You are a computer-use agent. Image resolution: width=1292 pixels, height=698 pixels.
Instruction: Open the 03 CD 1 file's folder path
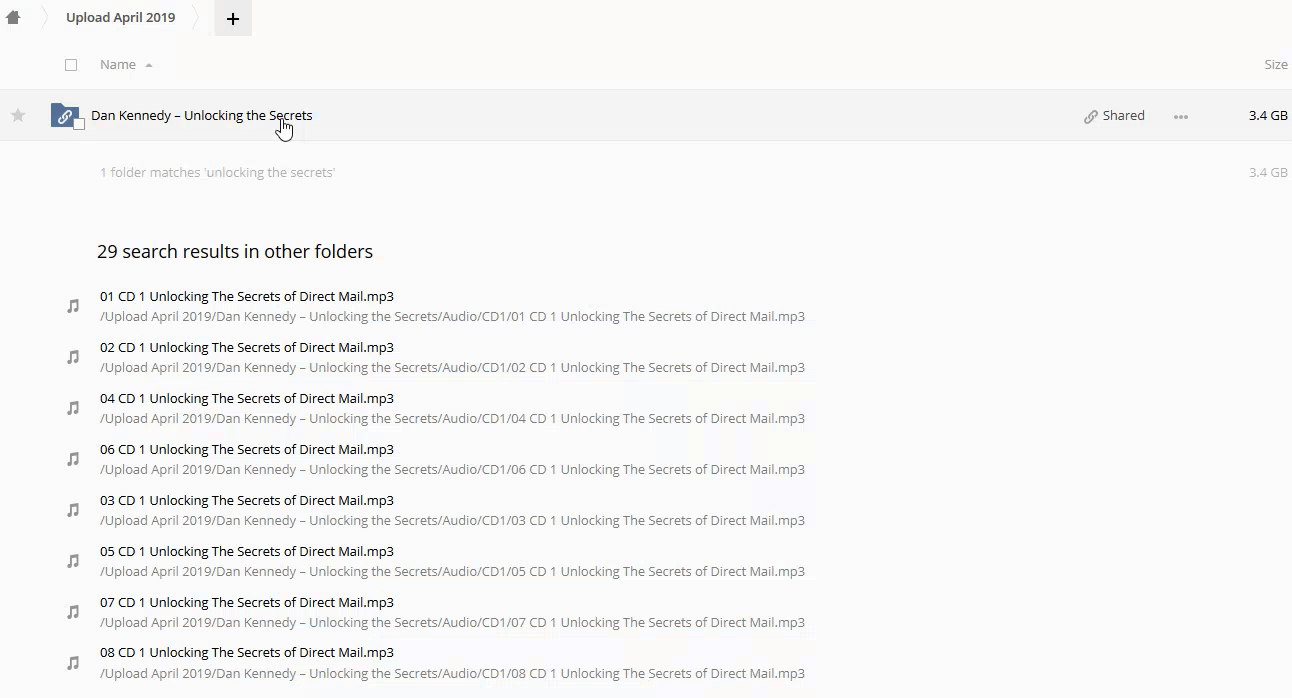coord(452,521)
